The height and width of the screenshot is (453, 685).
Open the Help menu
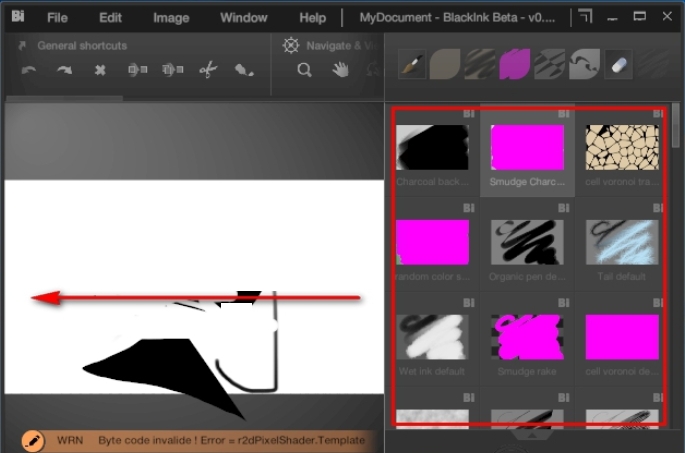point(312,18)
